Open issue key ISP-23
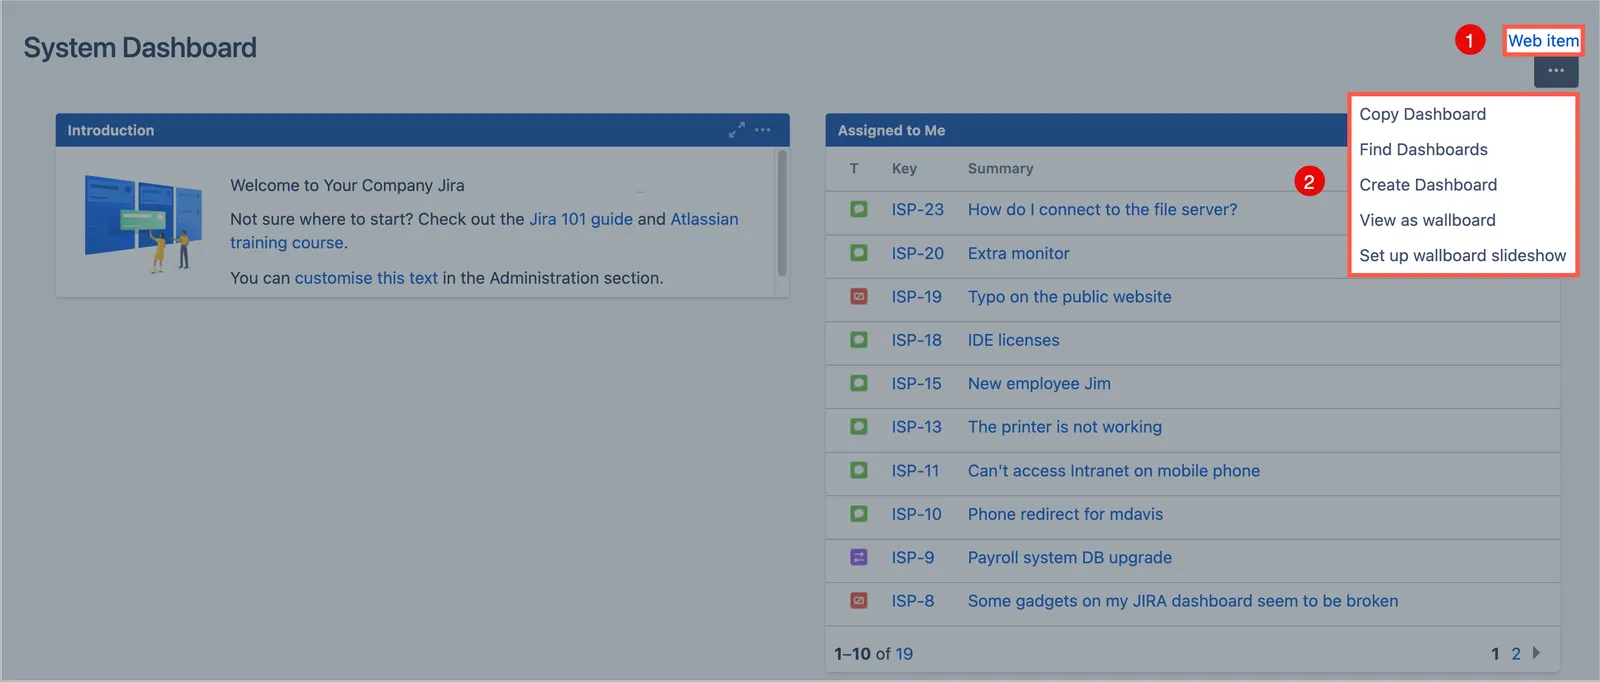Viewport: 1600px width, 682px height. [918, 210]
